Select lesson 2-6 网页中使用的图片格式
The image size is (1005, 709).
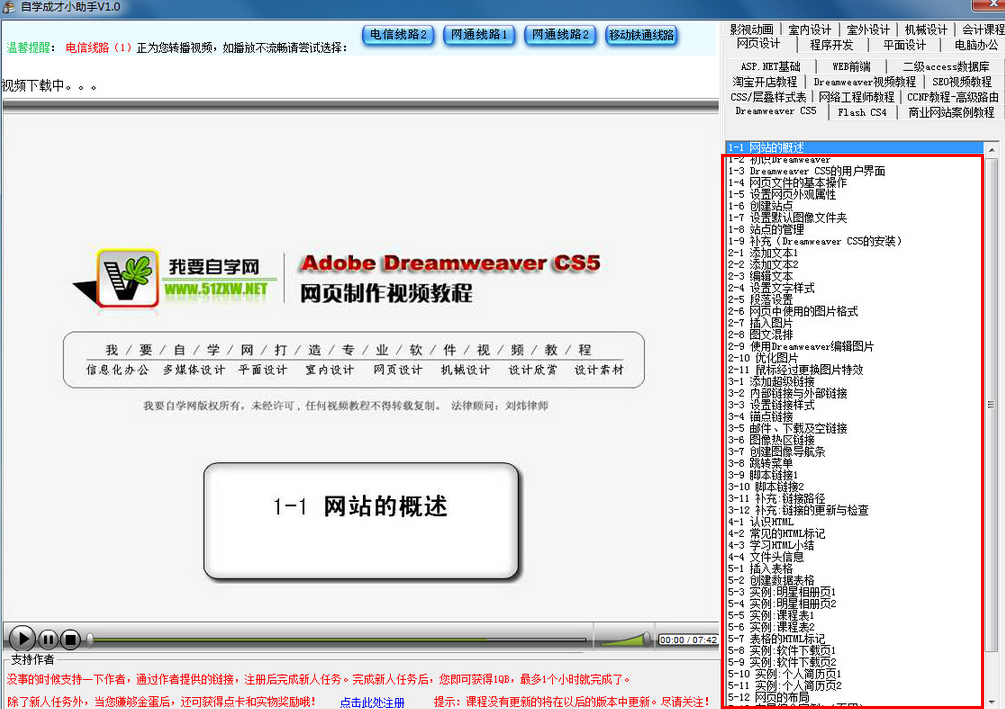[855, 312]
